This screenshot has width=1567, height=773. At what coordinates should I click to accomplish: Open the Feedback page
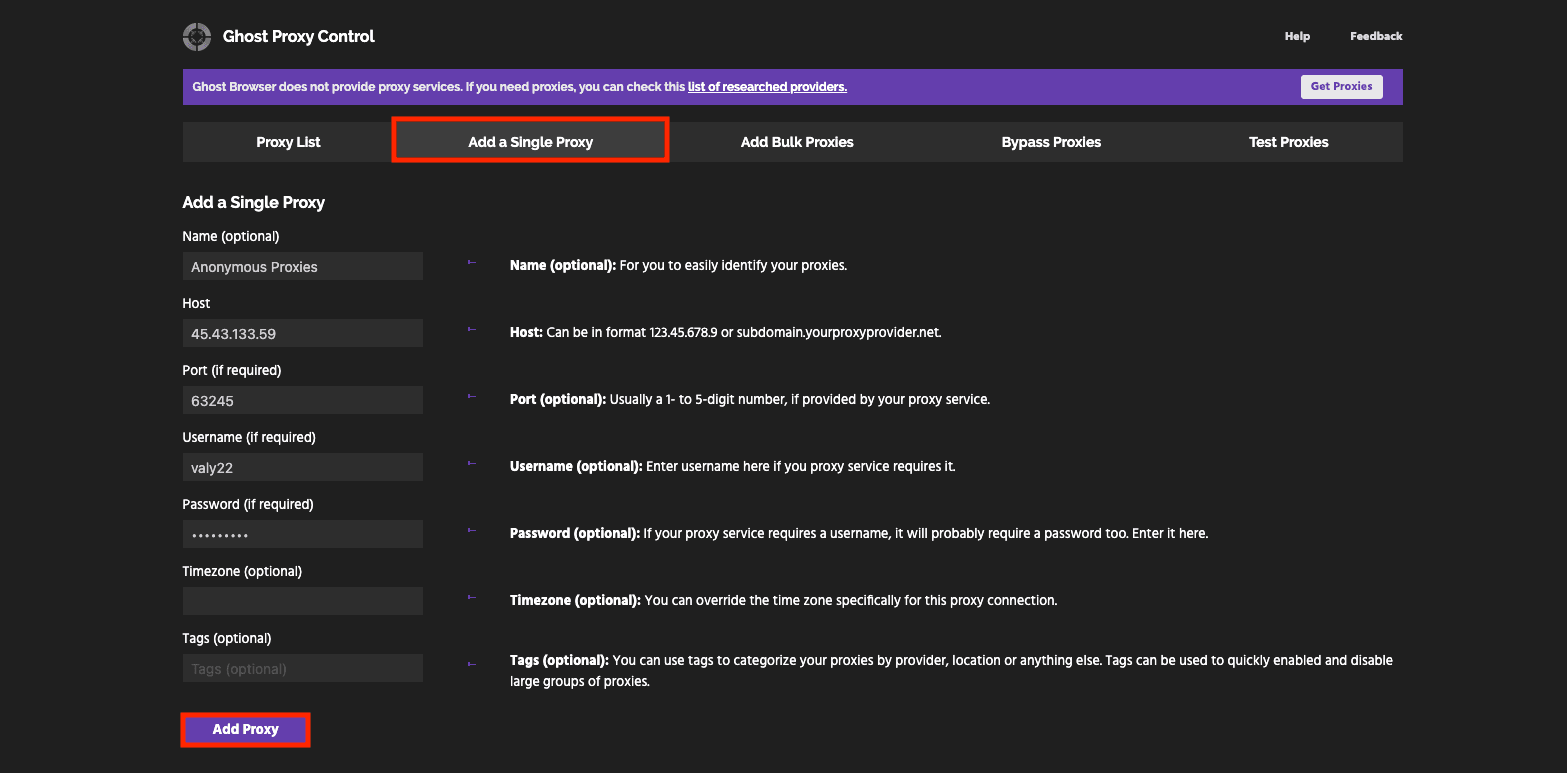coord(1376,36)
